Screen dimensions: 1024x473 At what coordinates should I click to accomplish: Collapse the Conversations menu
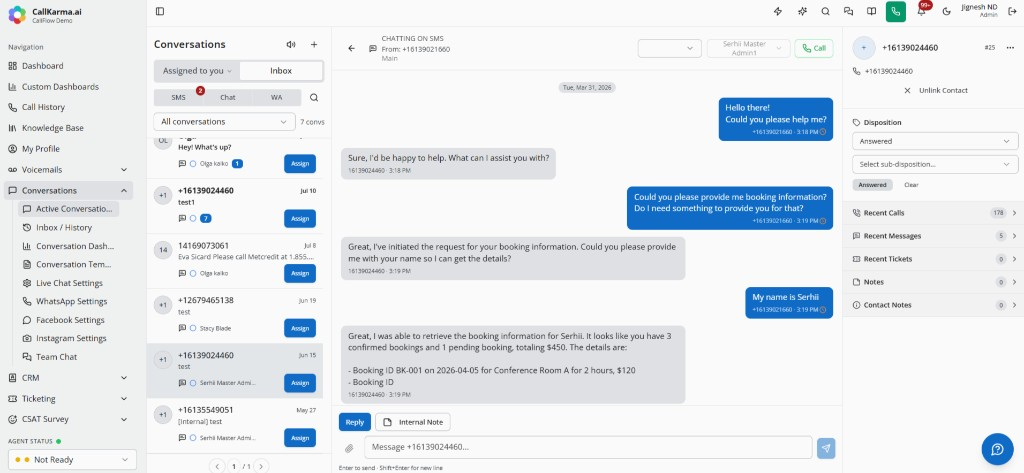pos(69,191)
